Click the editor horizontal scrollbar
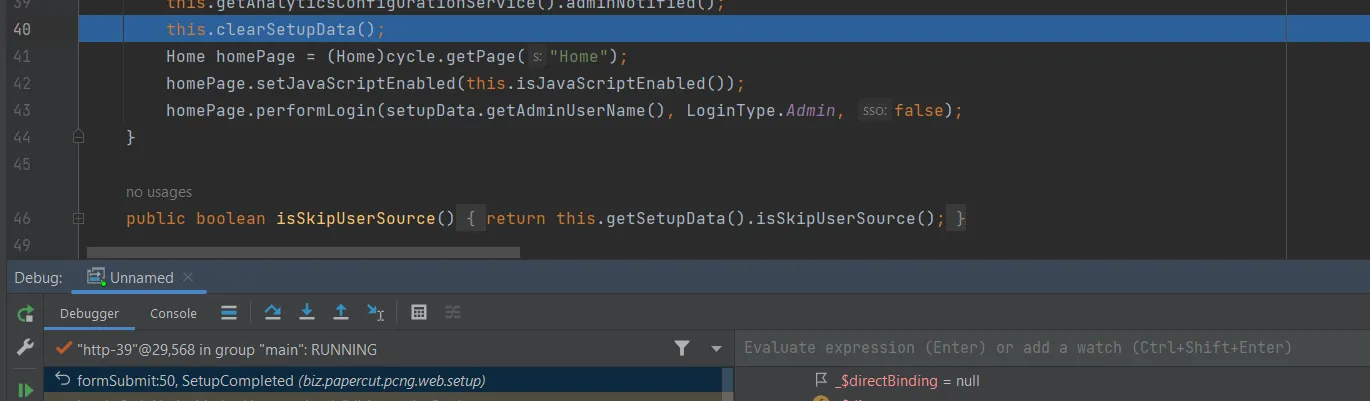Image resolution: width=1370 pixels, height=401 pixels. click(x=303, y=253)
